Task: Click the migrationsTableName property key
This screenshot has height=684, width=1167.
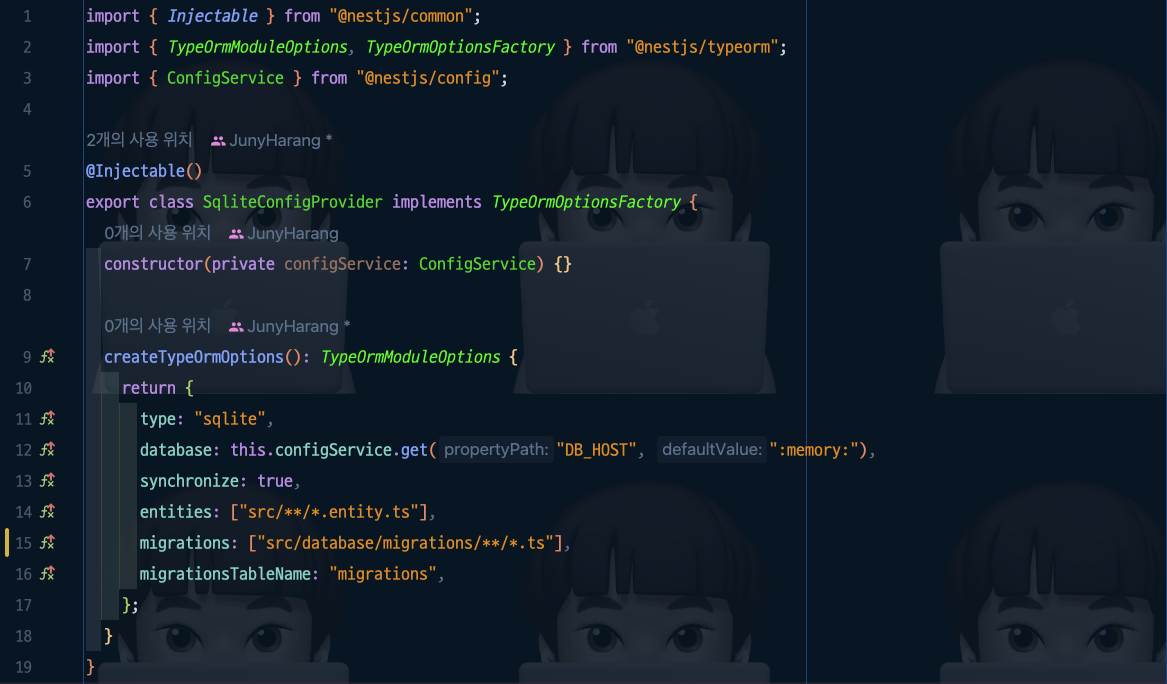Action: 225,575
